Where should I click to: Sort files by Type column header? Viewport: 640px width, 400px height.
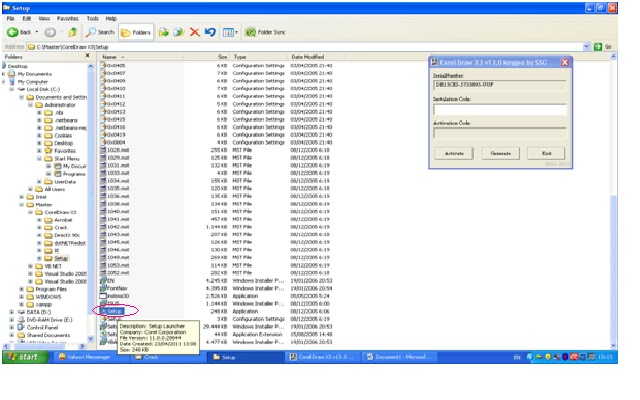click(x=259, y=57)
